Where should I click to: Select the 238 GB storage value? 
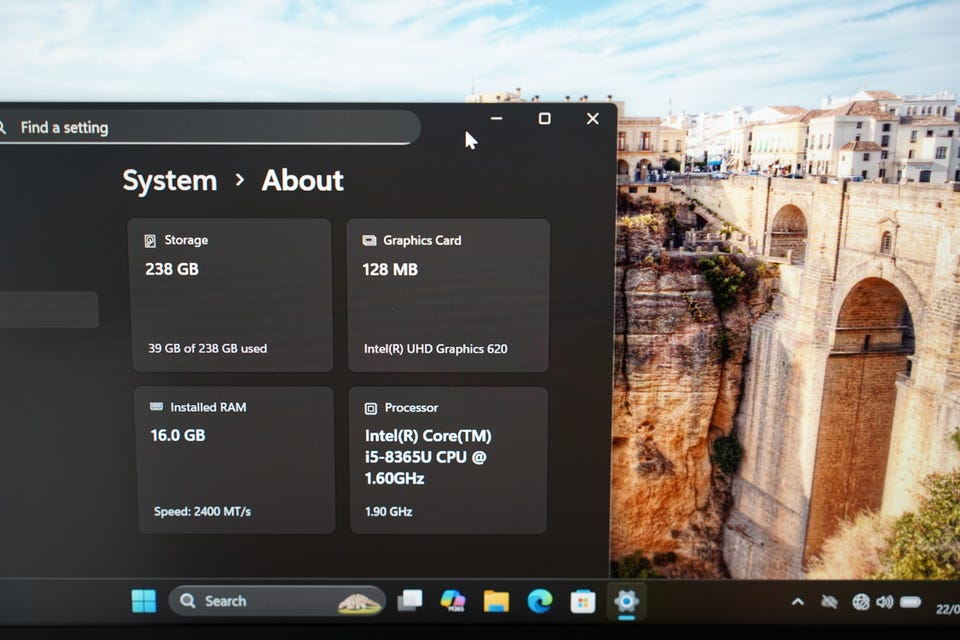click(x=172, y=269)
